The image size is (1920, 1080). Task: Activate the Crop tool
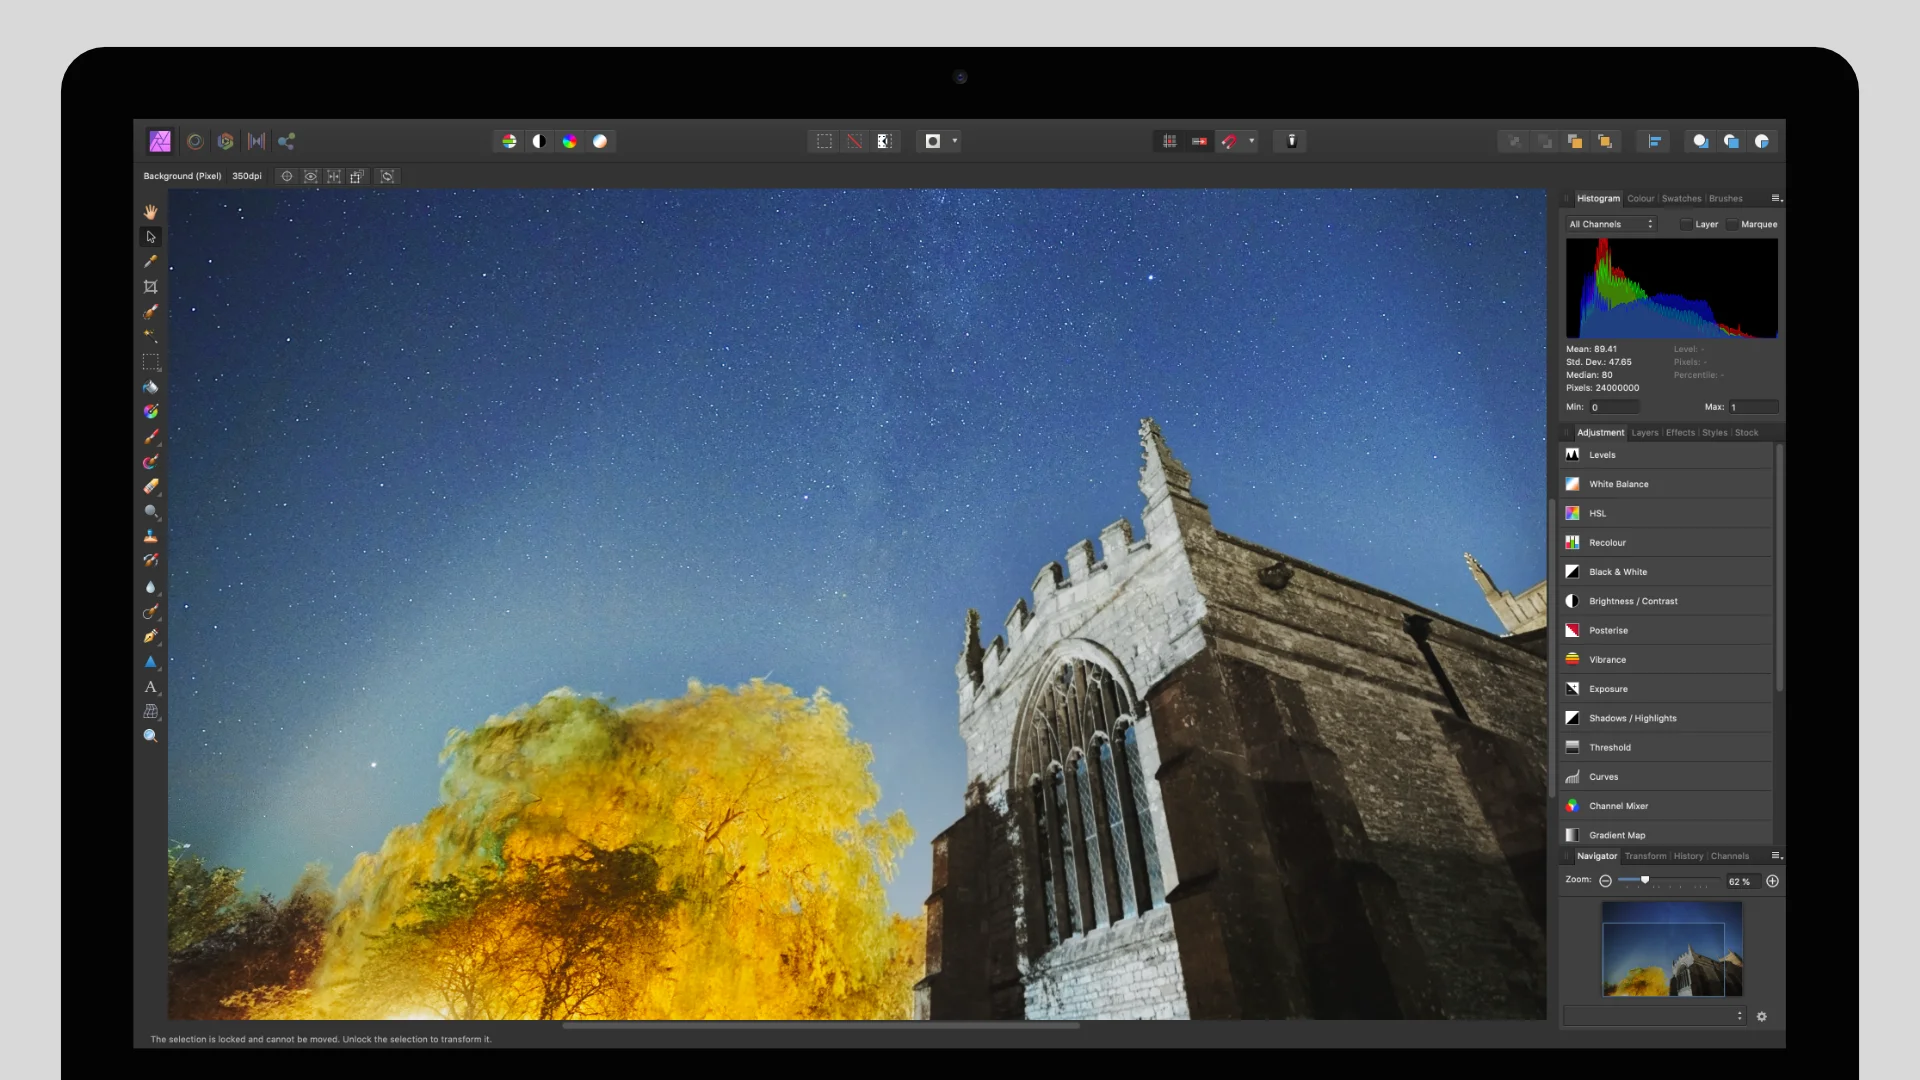(x=150, y=287)
